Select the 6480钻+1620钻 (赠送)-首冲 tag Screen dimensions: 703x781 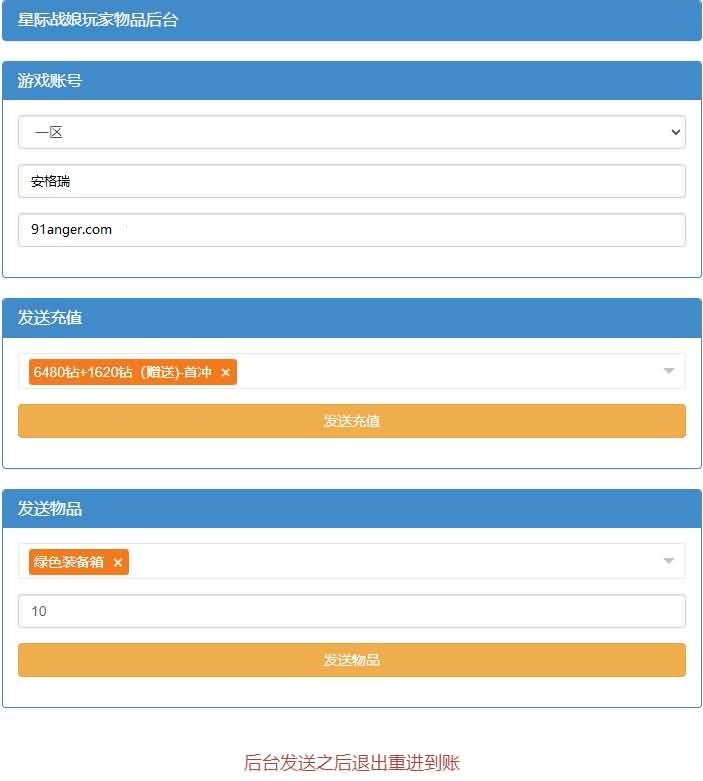click(x=122, y=373)
